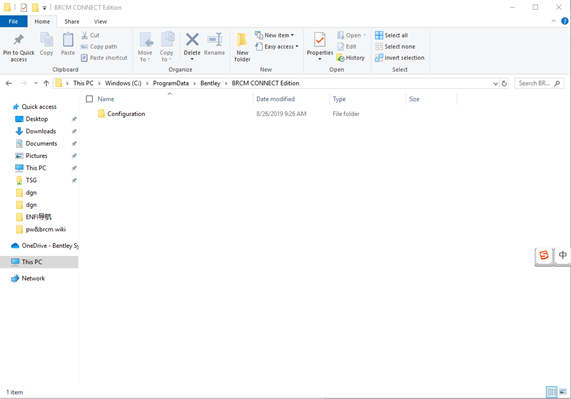Click Cut in the Clipboard group
This screenshot has height=399, width=571.
point(90,35)
